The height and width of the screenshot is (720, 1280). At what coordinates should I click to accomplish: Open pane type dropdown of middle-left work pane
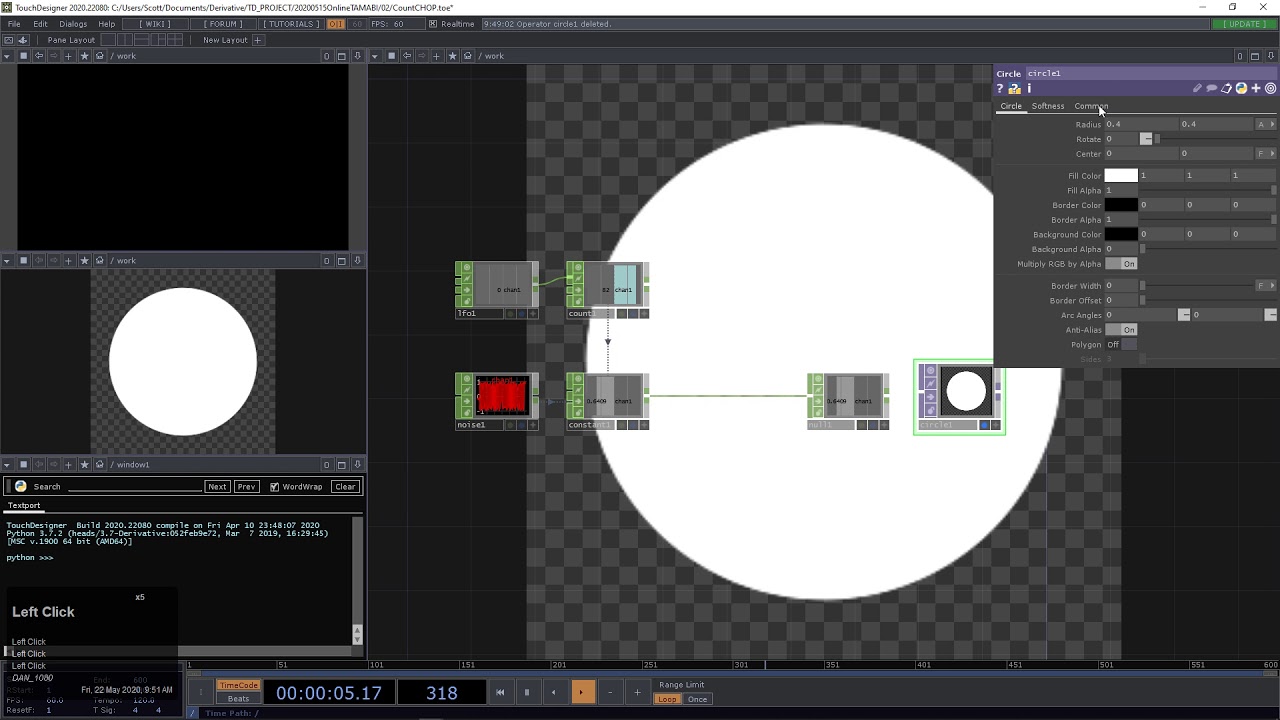tap(7, 261)
